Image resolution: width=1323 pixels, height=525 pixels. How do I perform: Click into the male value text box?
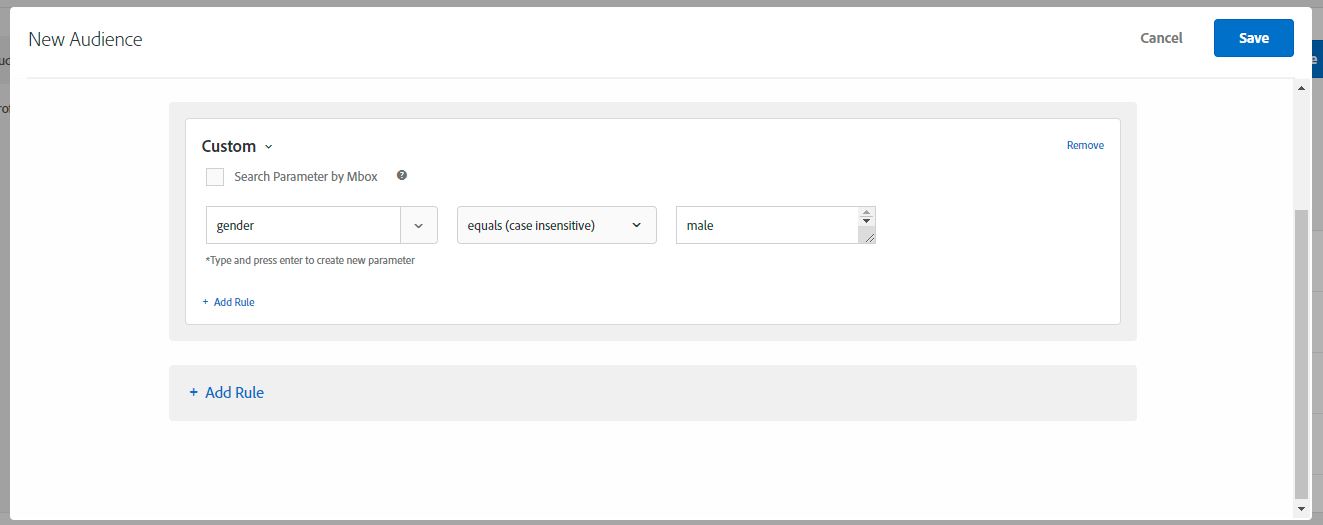click(x=767, y=225)
